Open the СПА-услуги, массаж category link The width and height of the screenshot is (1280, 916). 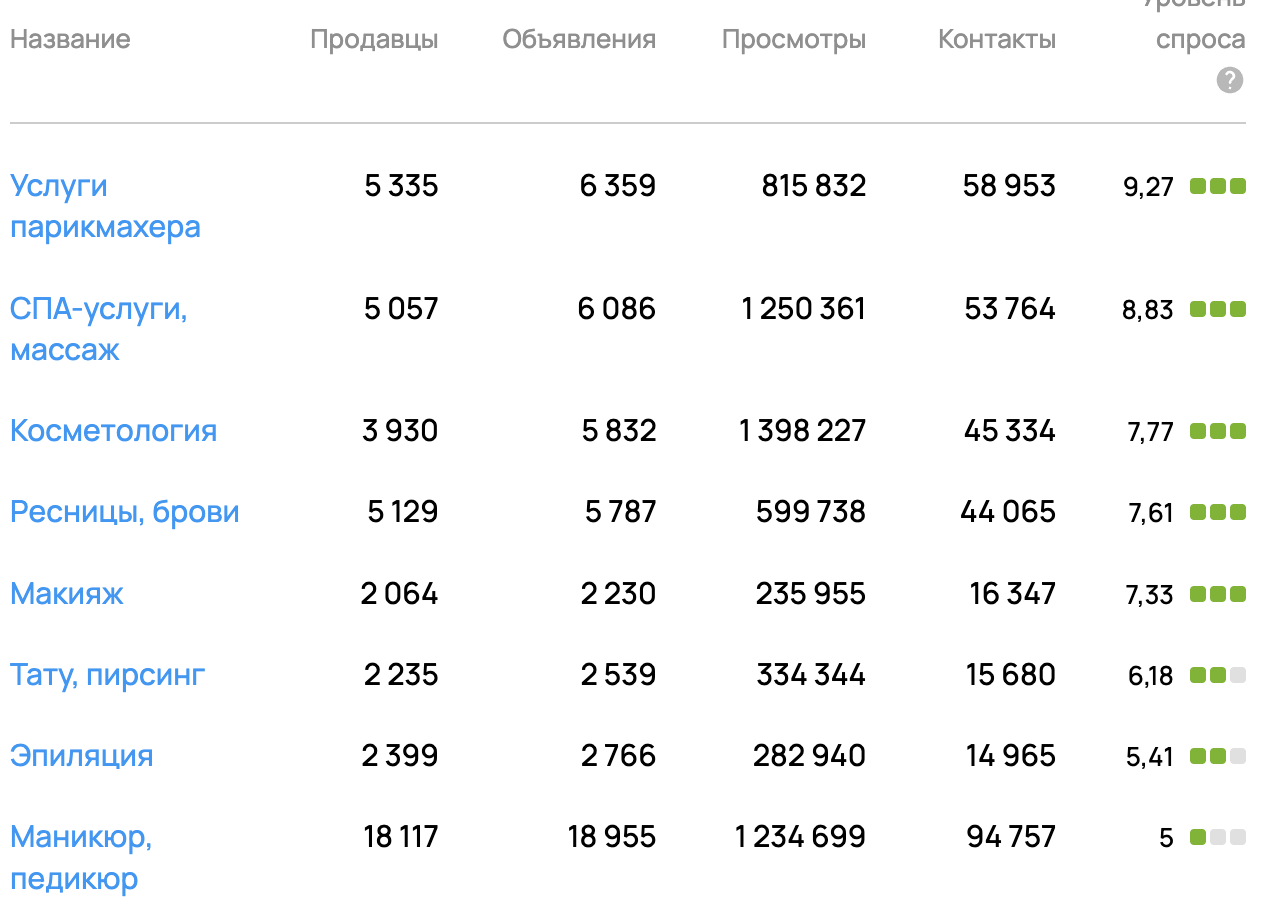pos(99,329)
